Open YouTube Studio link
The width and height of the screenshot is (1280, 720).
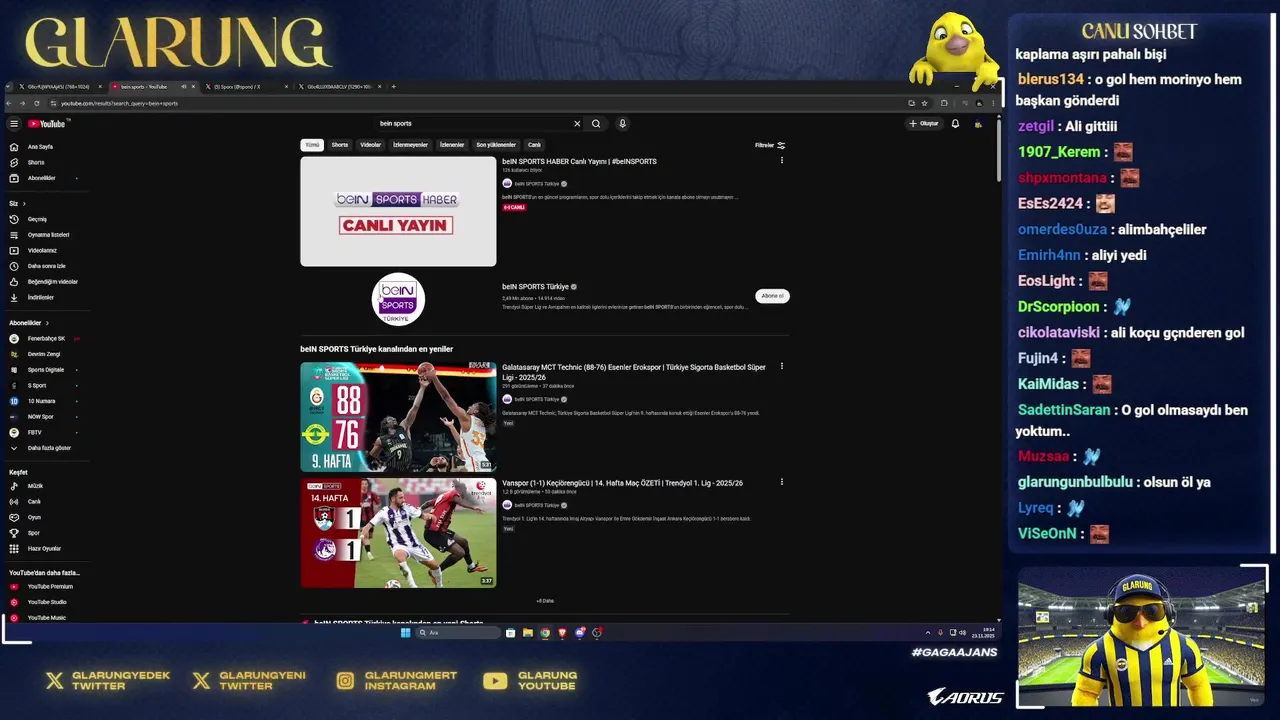(x=47, y=602)
